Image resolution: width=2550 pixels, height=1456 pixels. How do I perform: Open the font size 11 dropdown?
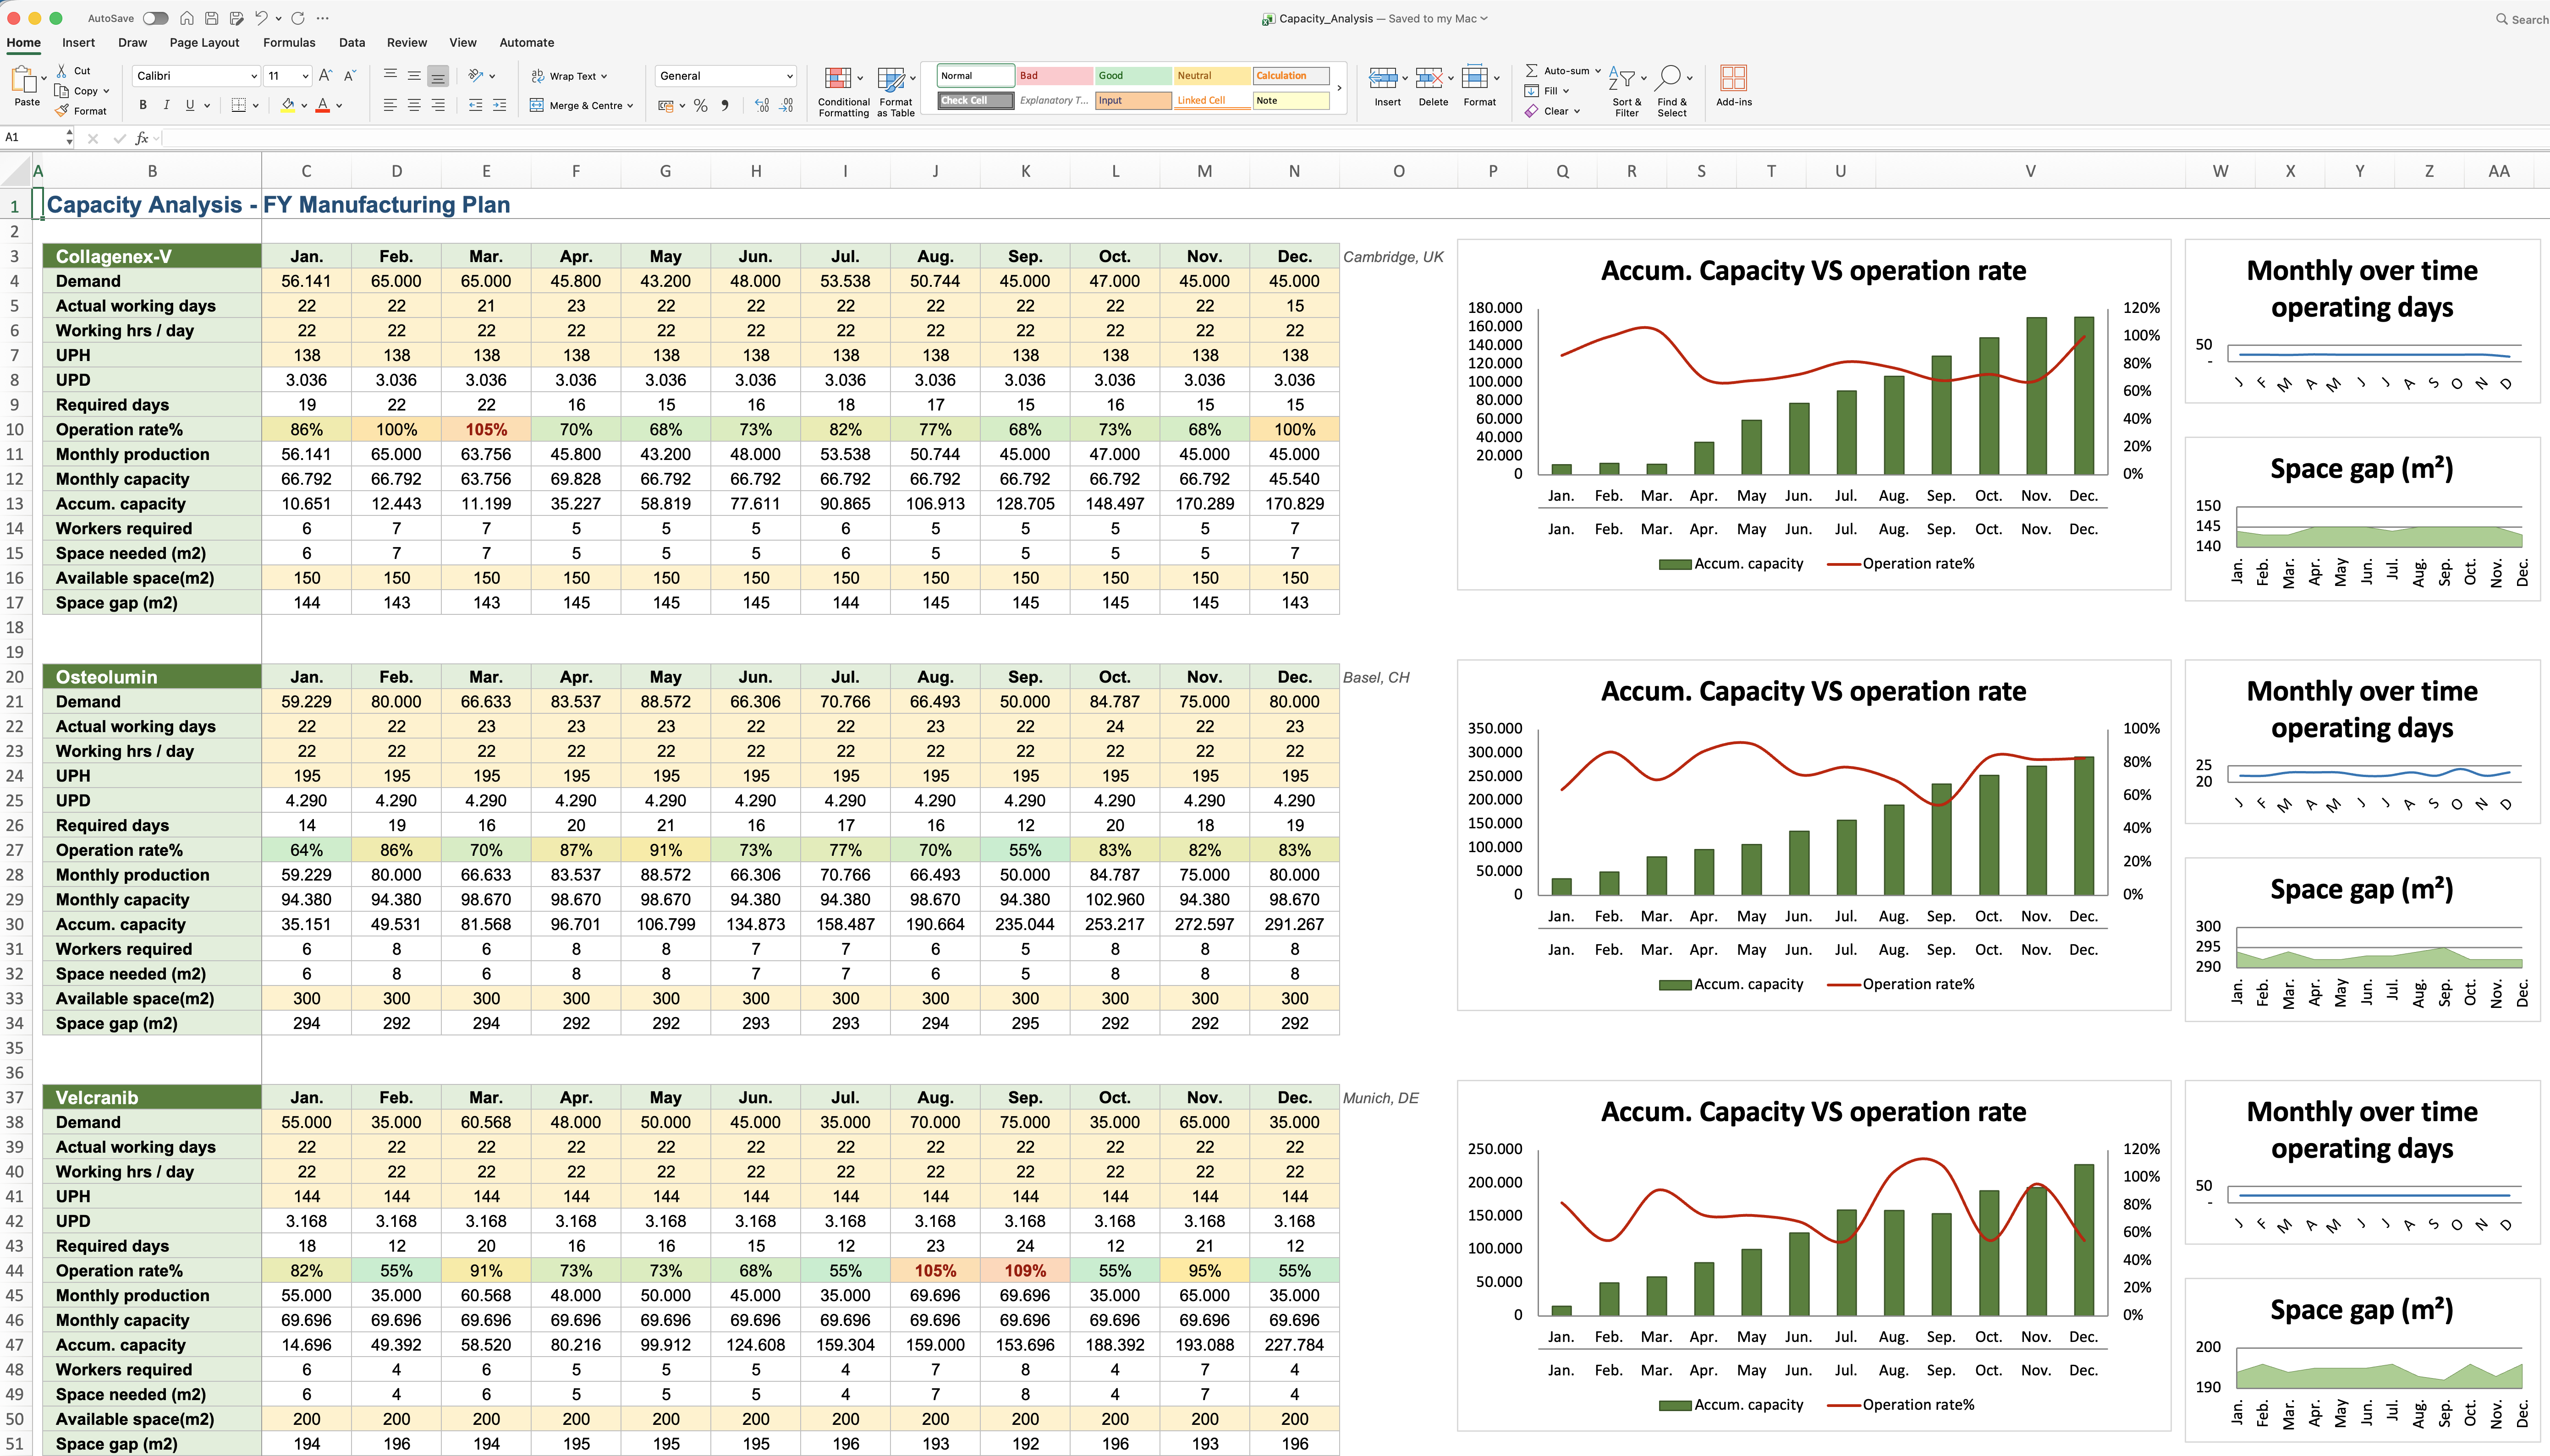tap(288, 76)
